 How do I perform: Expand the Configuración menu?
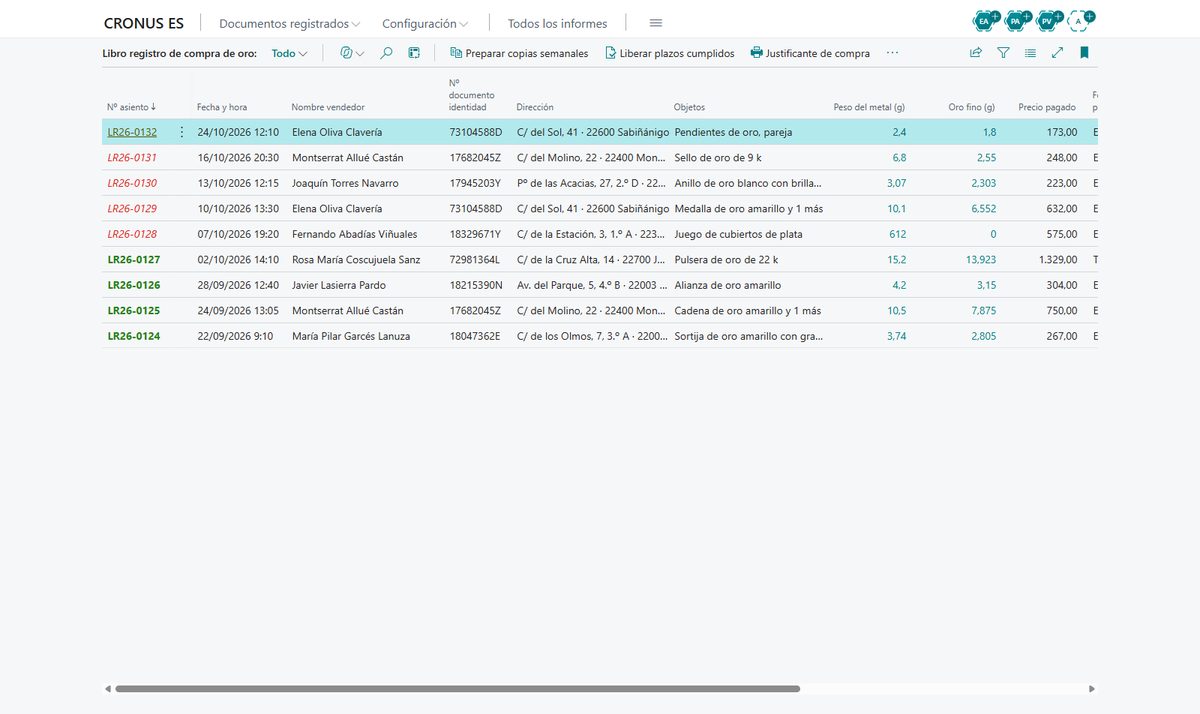click(x=425, y=23)
